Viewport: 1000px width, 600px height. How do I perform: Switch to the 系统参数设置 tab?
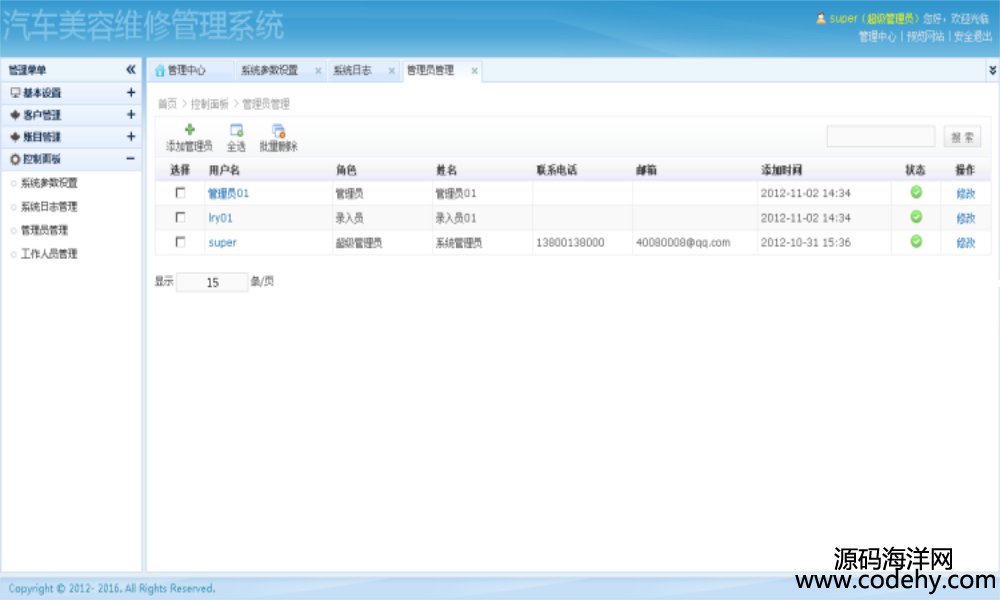[269, 71]
